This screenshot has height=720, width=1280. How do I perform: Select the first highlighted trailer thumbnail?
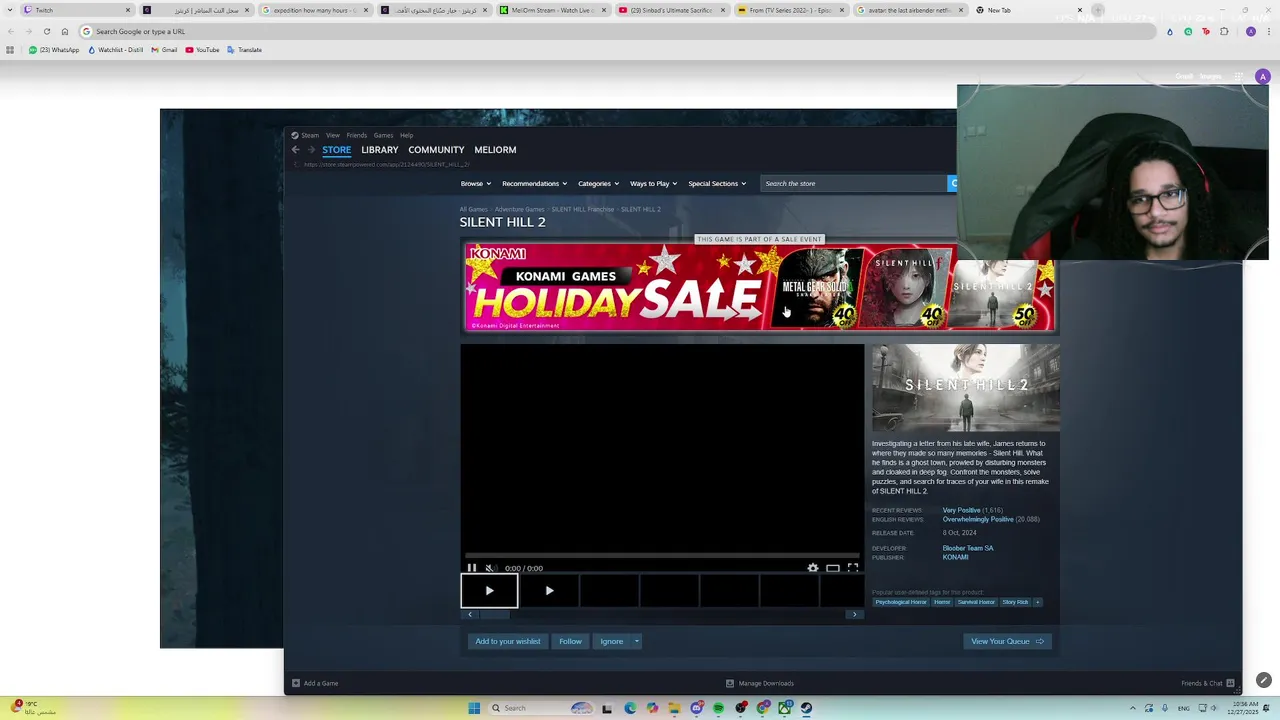coord(489,591)
